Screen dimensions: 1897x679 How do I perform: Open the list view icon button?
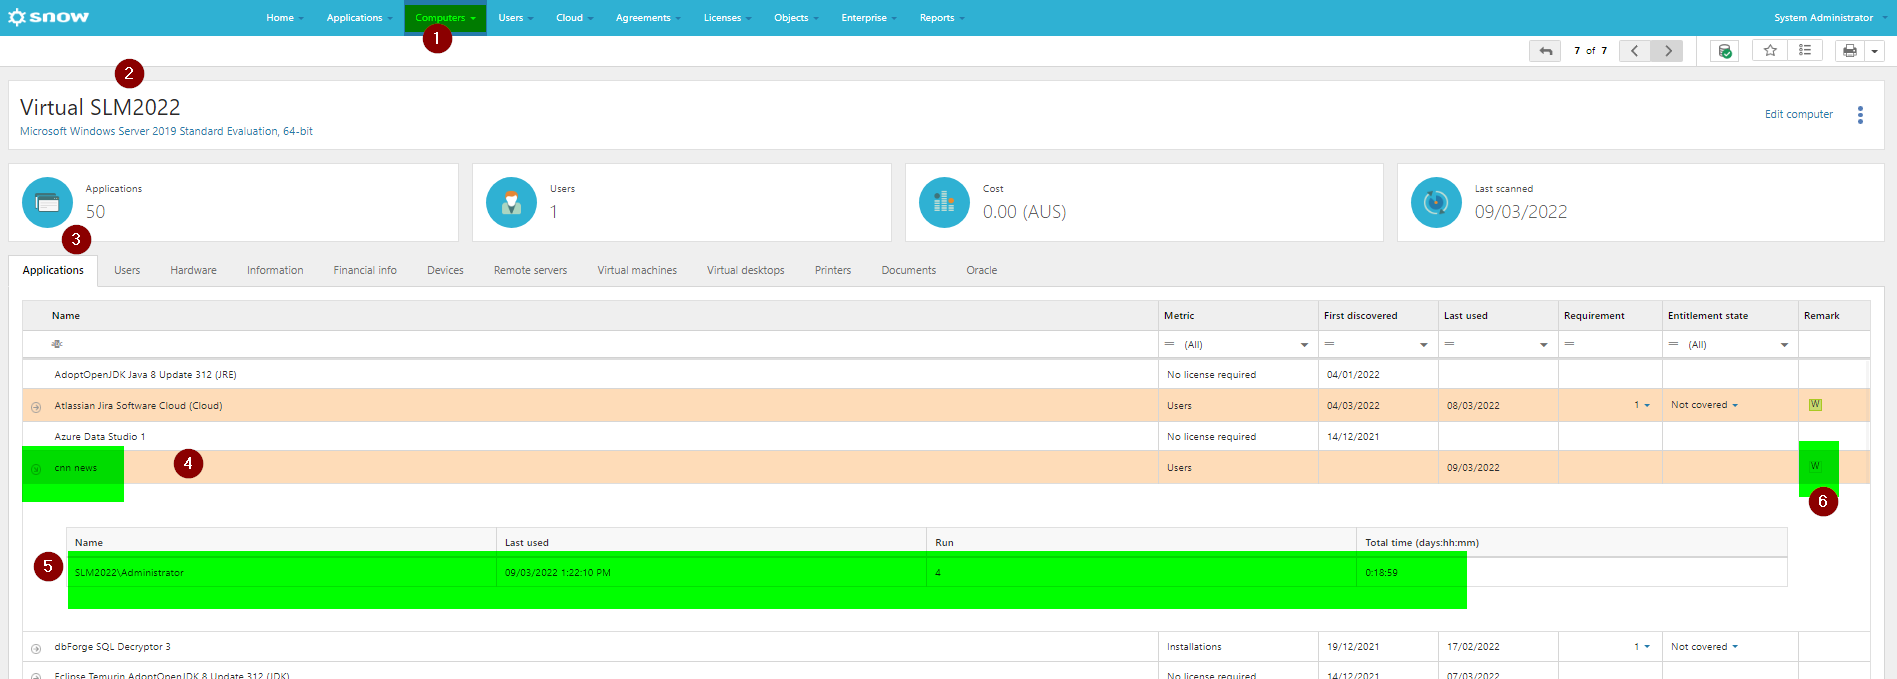pyautogui.click(x=1805, y=50)
